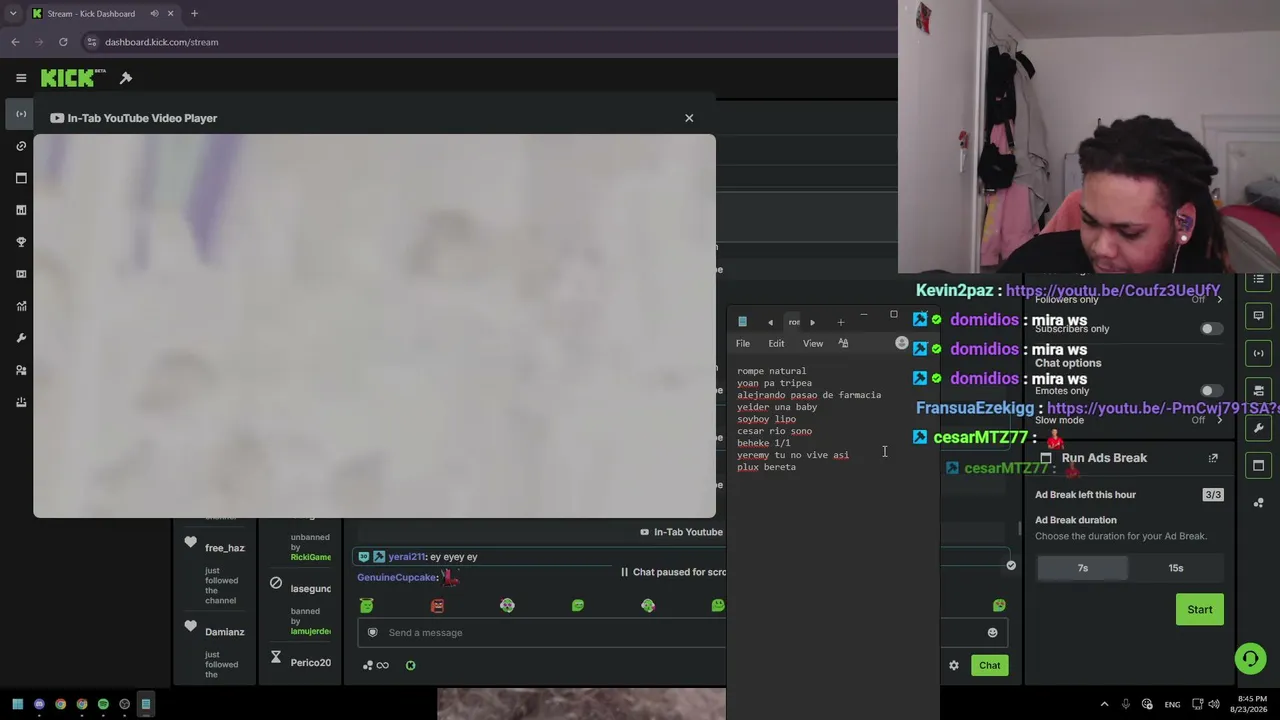Screen dimensions: 1280x720
Task: Open Notepad text formatting icon
Action: coord(843,344)
